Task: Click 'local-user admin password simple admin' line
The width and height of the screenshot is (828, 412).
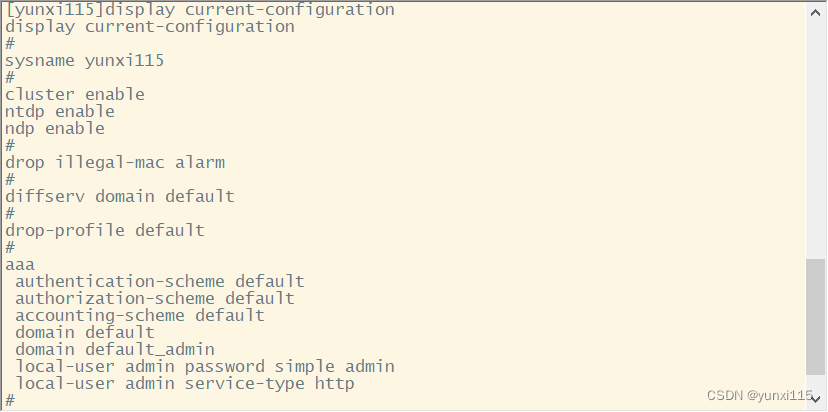Action: click(205, 366)
